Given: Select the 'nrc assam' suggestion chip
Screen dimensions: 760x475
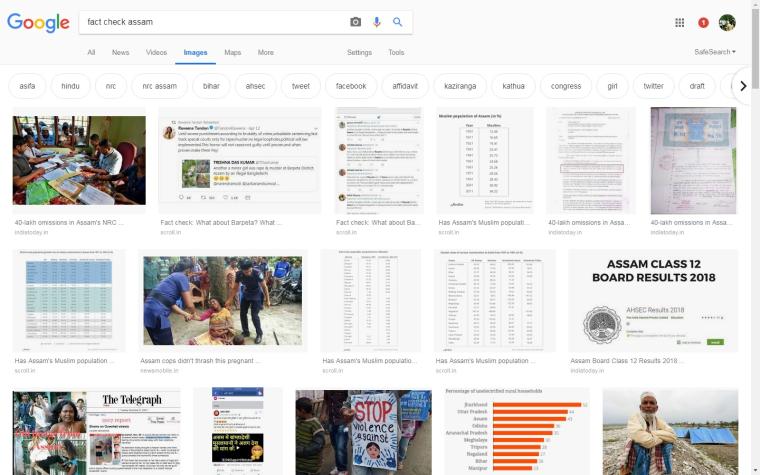Looking at the screenshot, I should coord(159,86).
